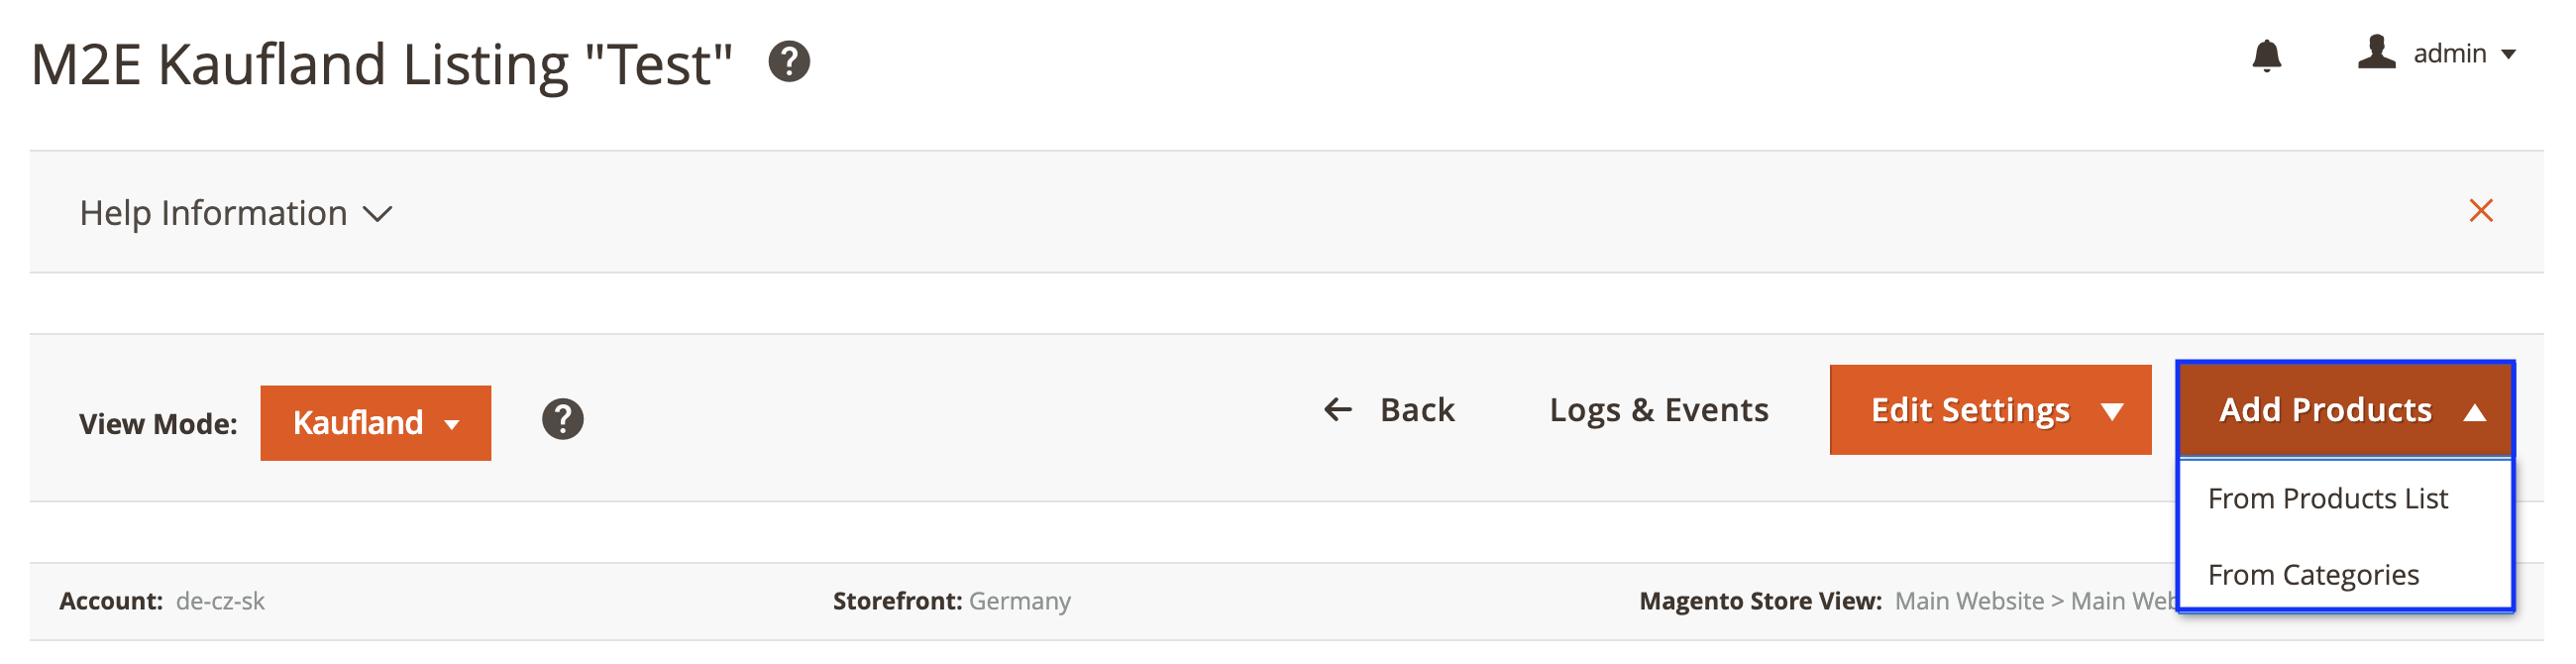2576x664 pixels.
Task: Click the help icon beside the page title
Action: (789, 63)
